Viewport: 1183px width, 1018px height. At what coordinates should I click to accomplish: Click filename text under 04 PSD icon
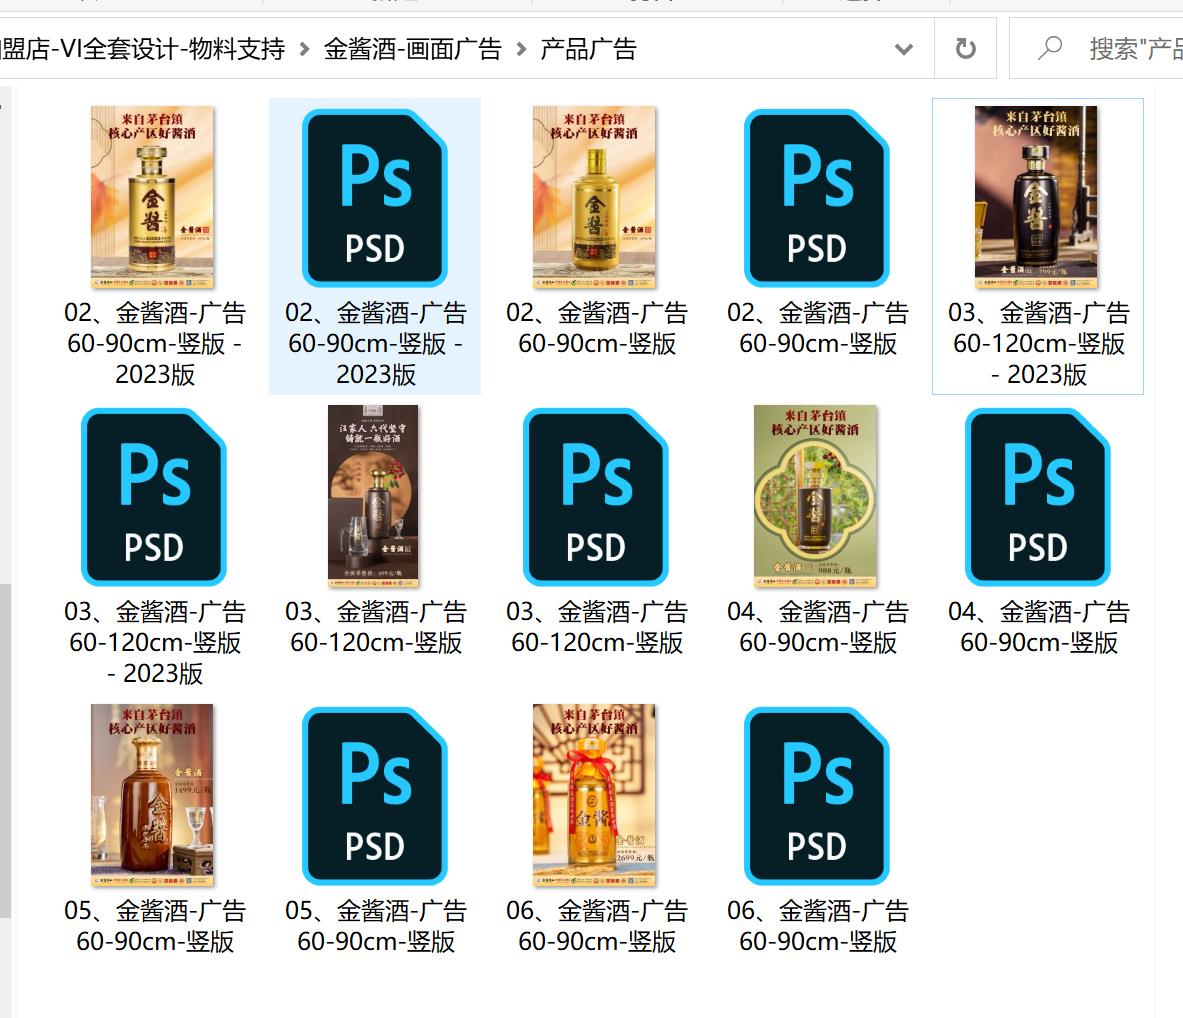[x=1038, y=627]
